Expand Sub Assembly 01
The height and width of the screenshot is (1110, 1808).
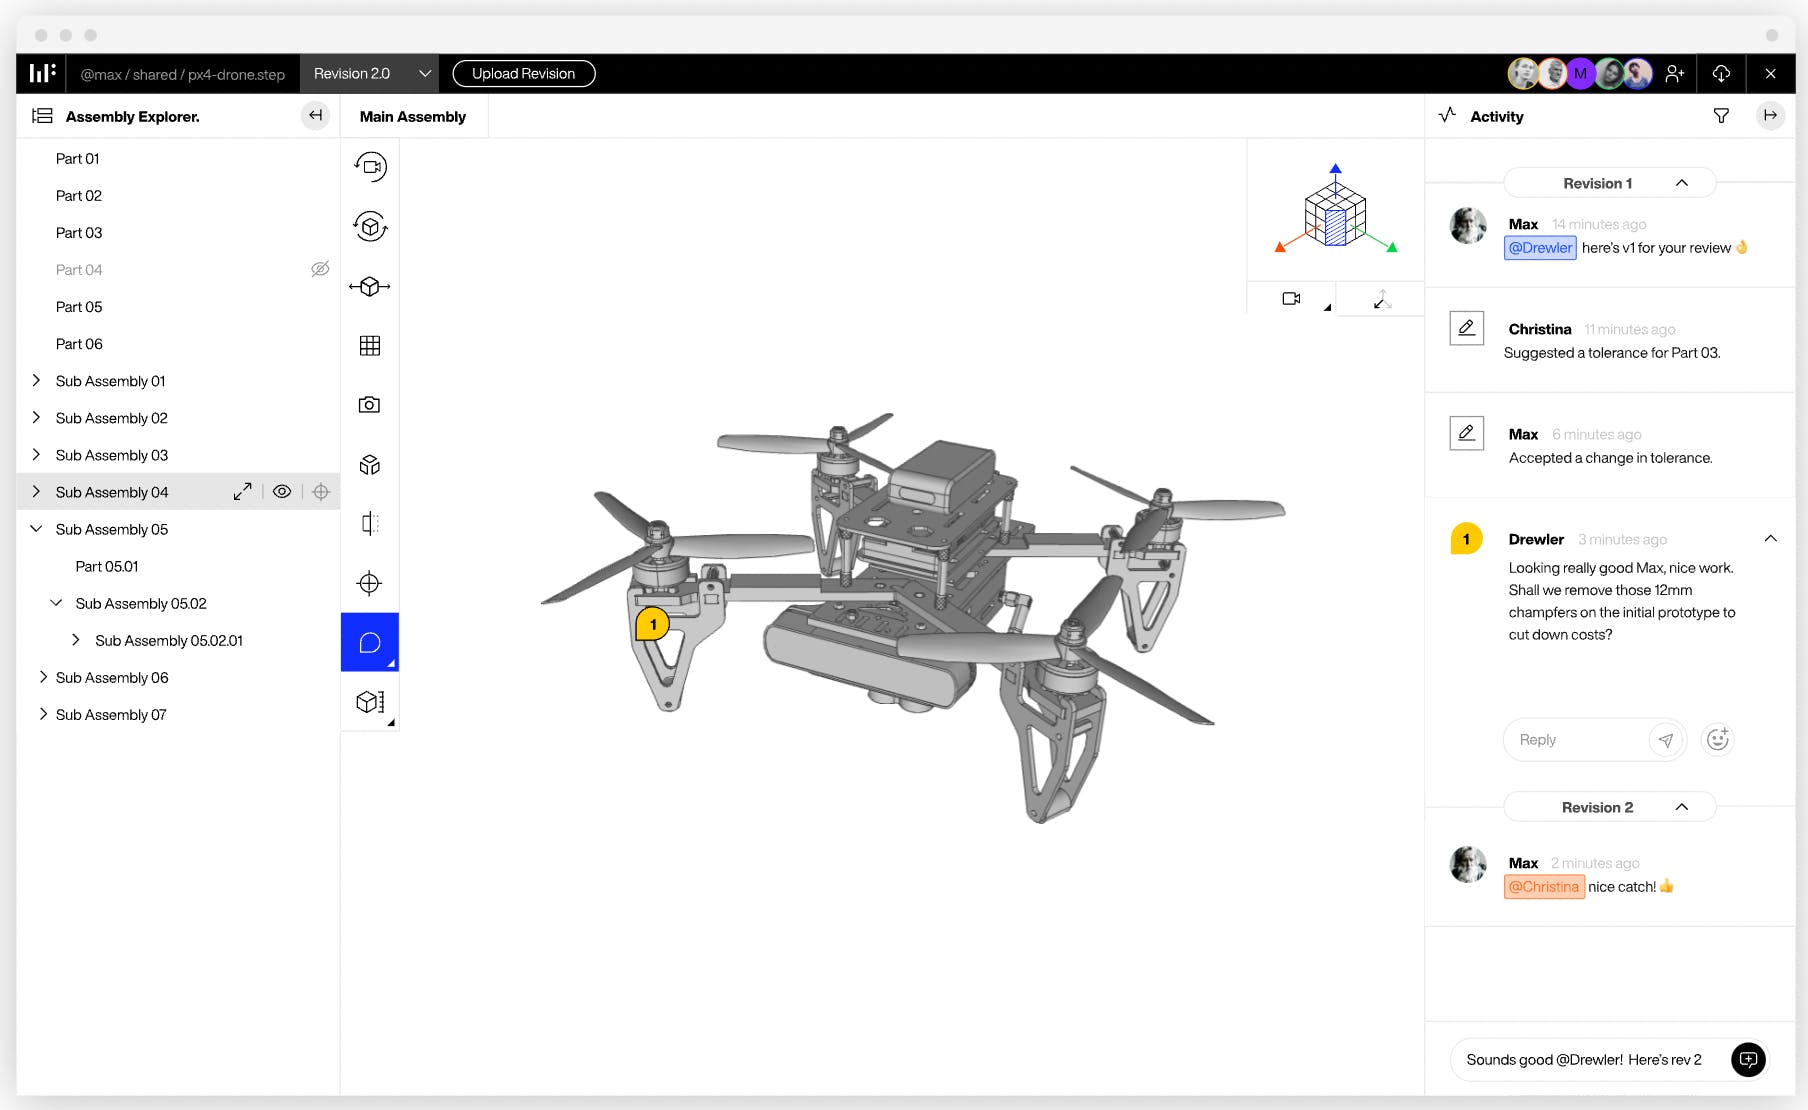click(x=36, y=381)
